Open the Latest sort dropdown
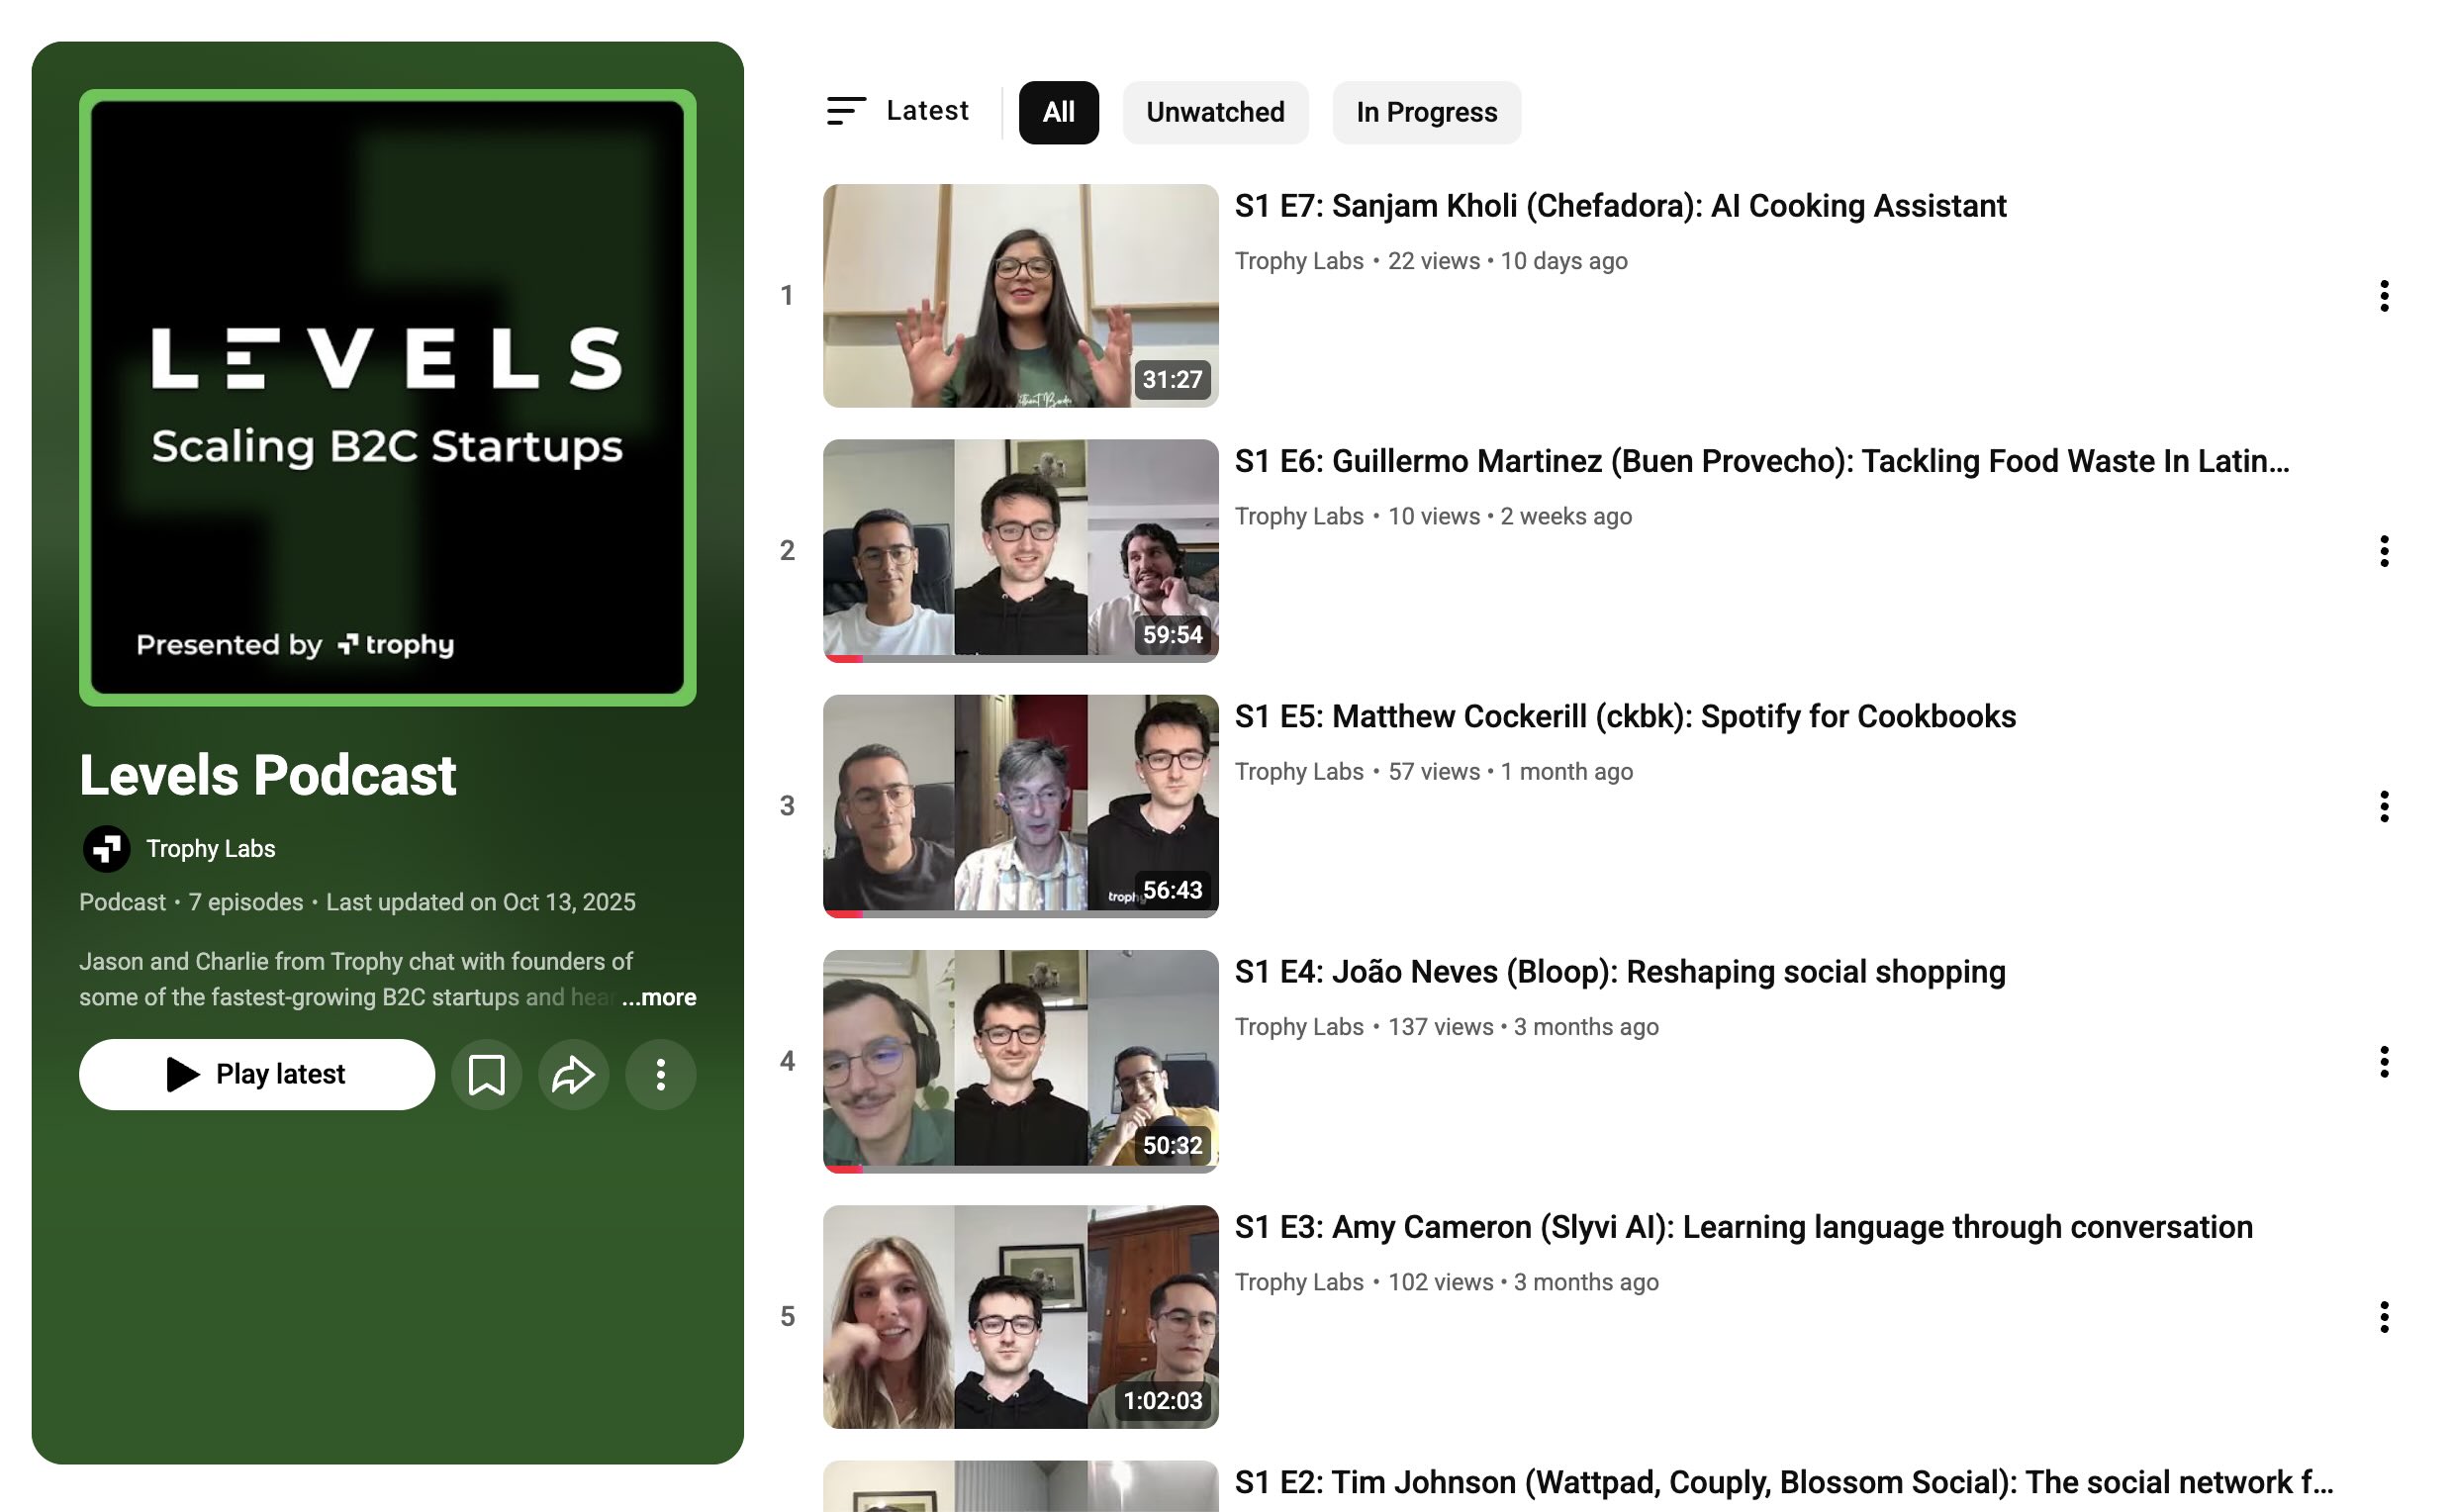 tap(898, 111)
